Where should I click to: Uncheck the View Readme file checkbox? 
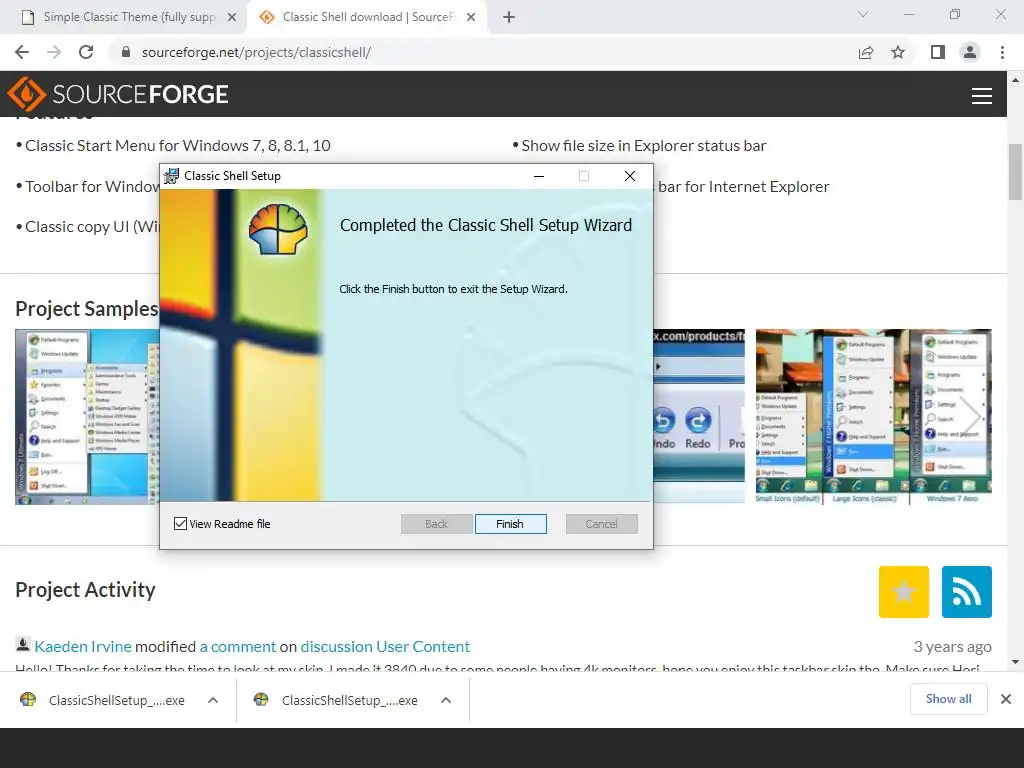click(180, 524)
